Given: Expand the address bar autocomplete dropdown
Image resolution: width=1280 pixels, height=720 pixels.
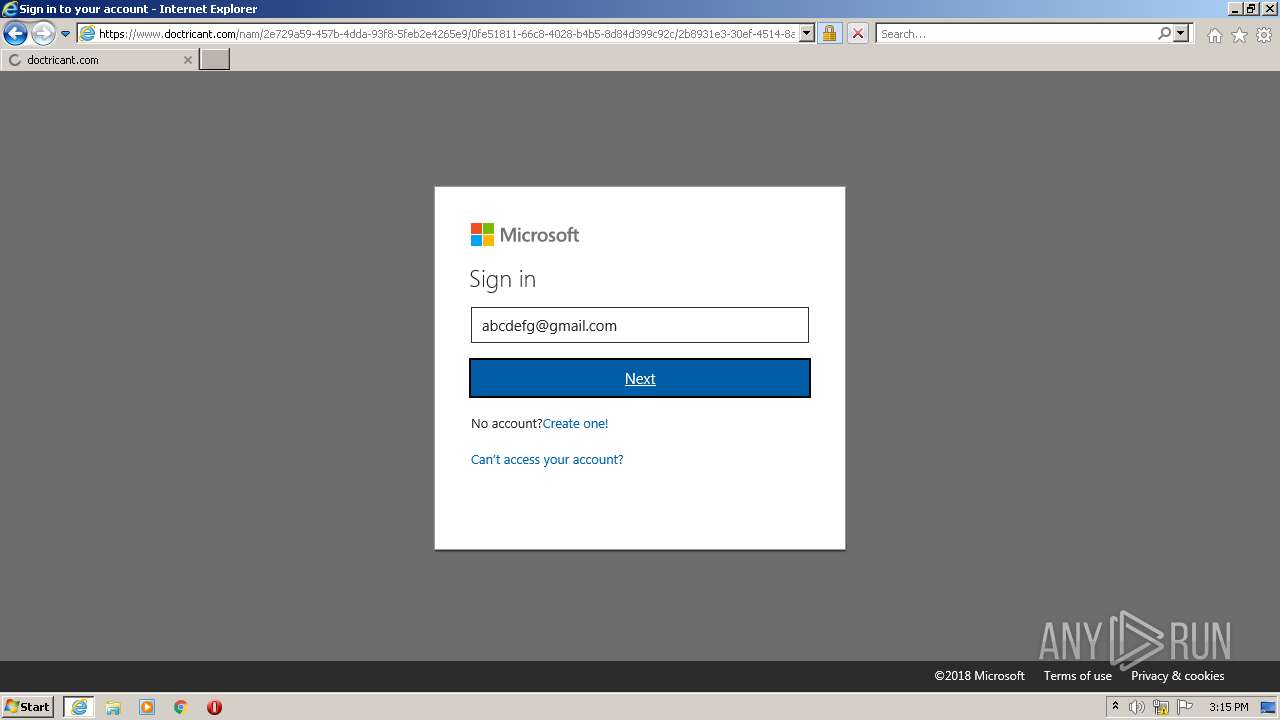Looking at the screenshot, I should point(807,34).
